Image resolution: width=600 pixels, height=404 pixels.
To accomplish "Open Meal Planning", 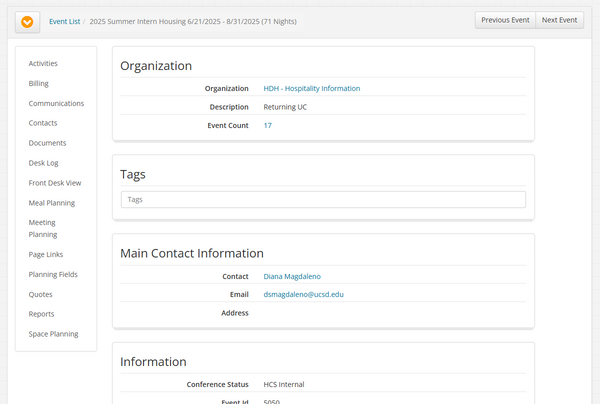I will pyautogui.click(x=52, y=203).
